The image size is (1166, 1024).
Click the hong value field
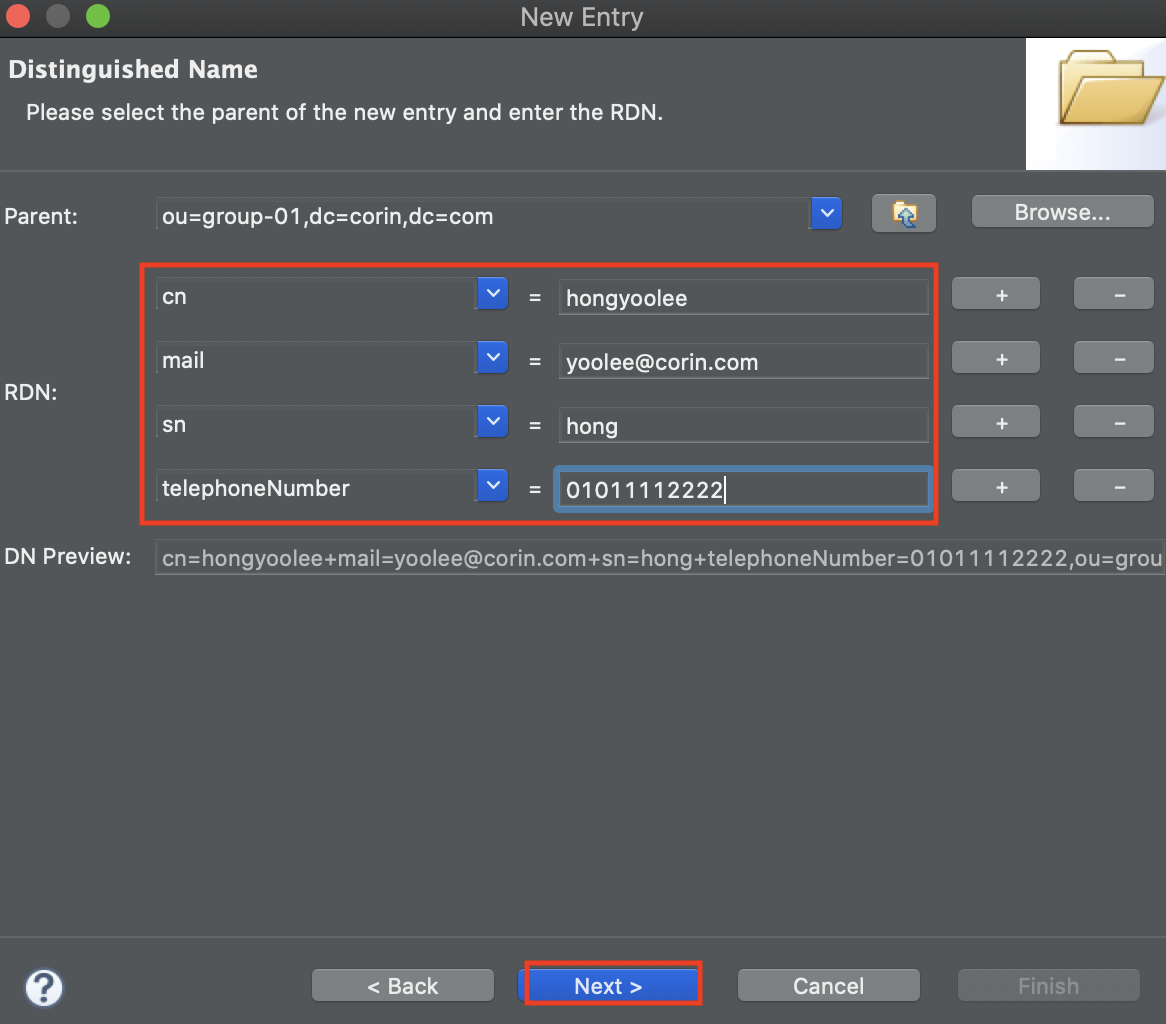click(744, 425)
